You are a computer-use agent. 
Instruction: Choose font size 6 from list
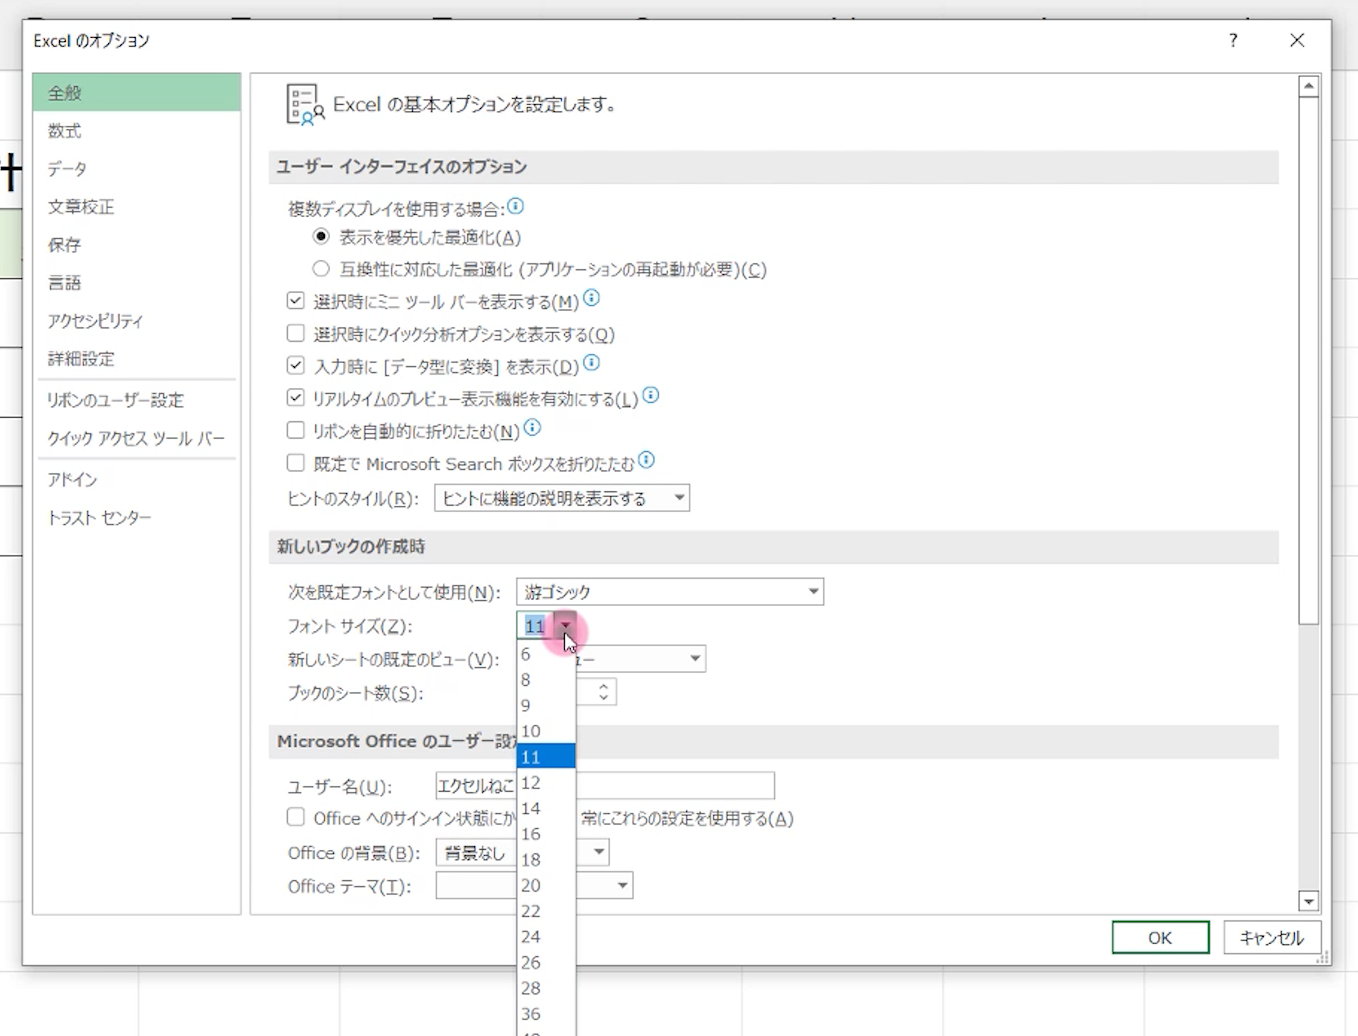coord(546,654)
